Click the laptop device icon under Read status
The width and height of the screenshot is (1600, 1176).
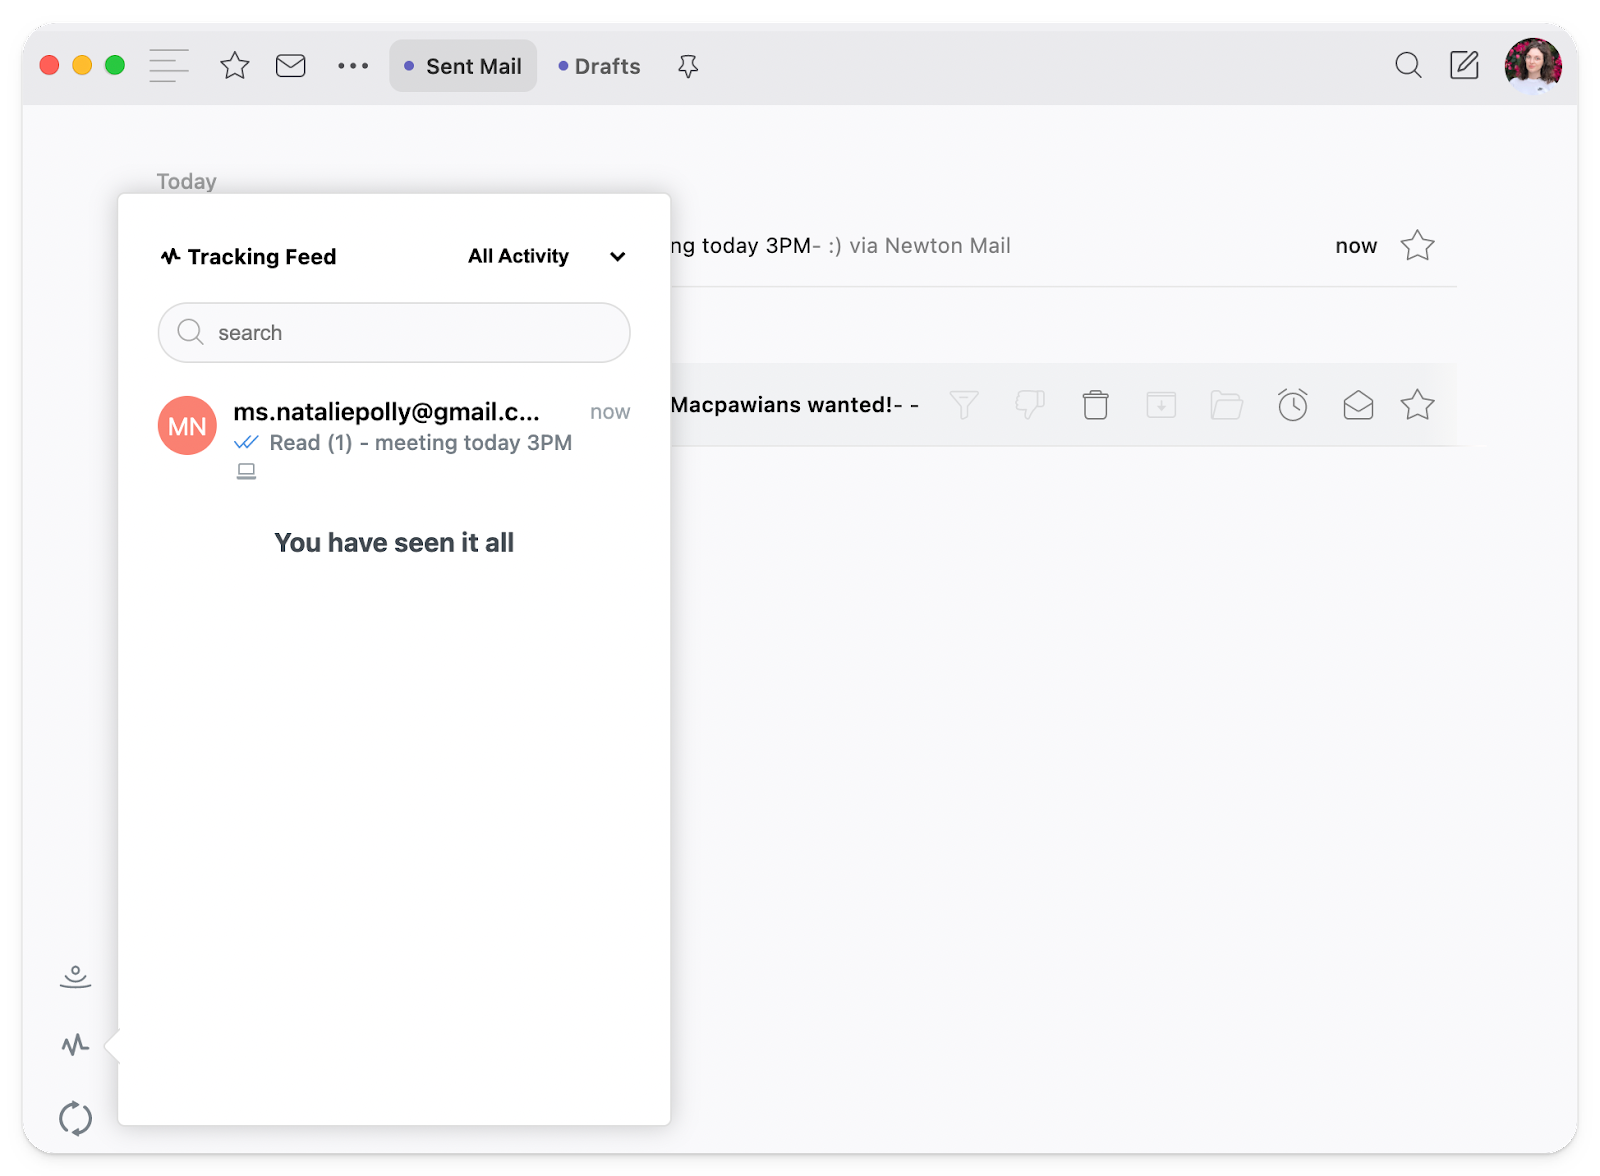[x=246, y=471]
